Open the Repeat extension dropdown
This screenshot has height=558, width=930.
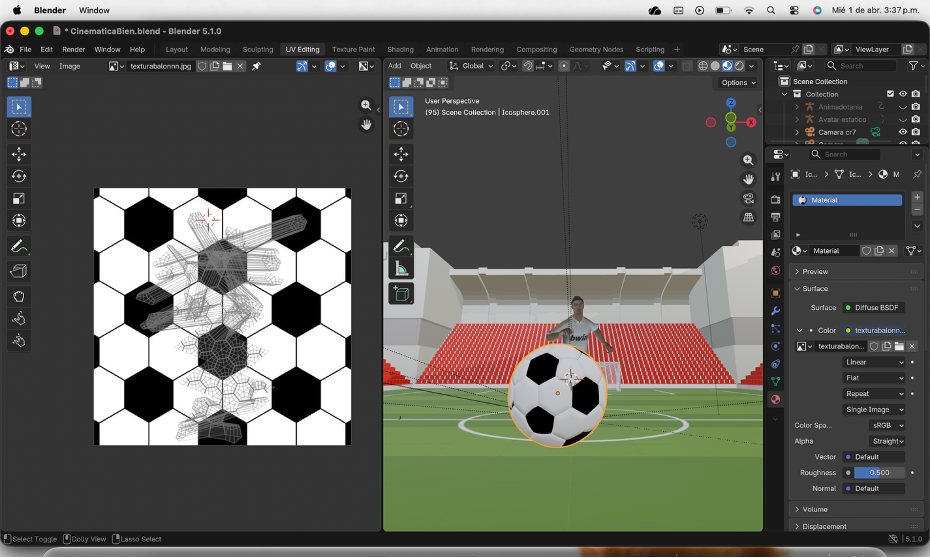pyautogui.click(x=874, y=393)
